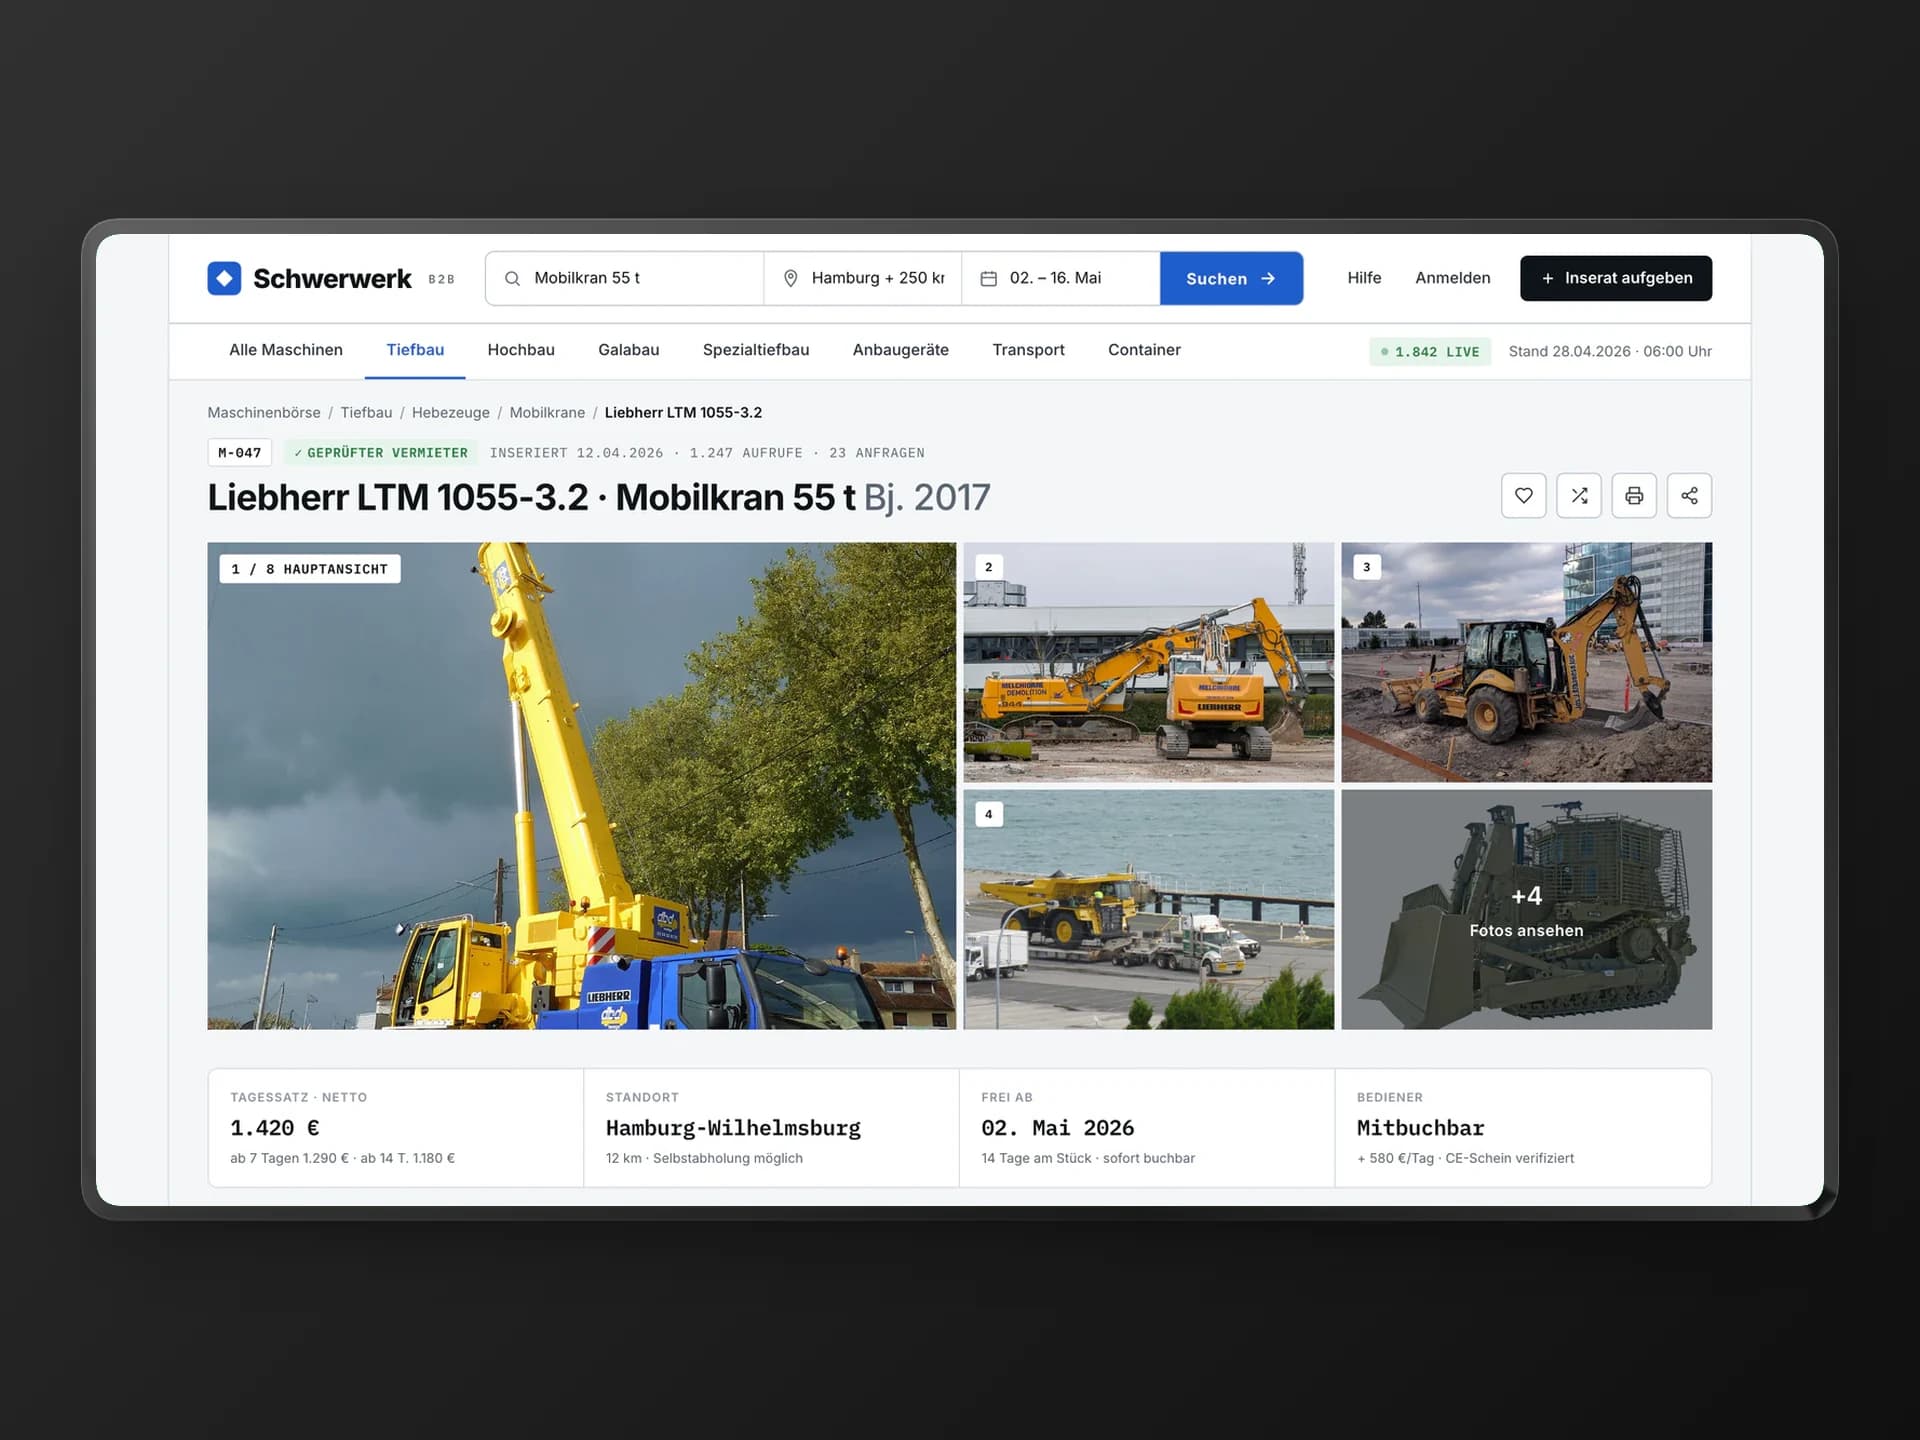Viewport: 1920px width, 1440px height.
Task: Click the Geprüfter Vermieter badge
Action: click(x=381, y=453)
